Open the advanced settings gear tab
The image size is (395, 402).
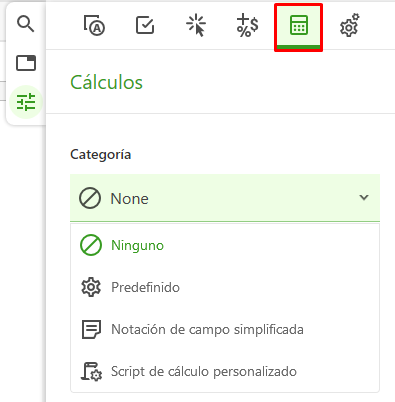350,25
